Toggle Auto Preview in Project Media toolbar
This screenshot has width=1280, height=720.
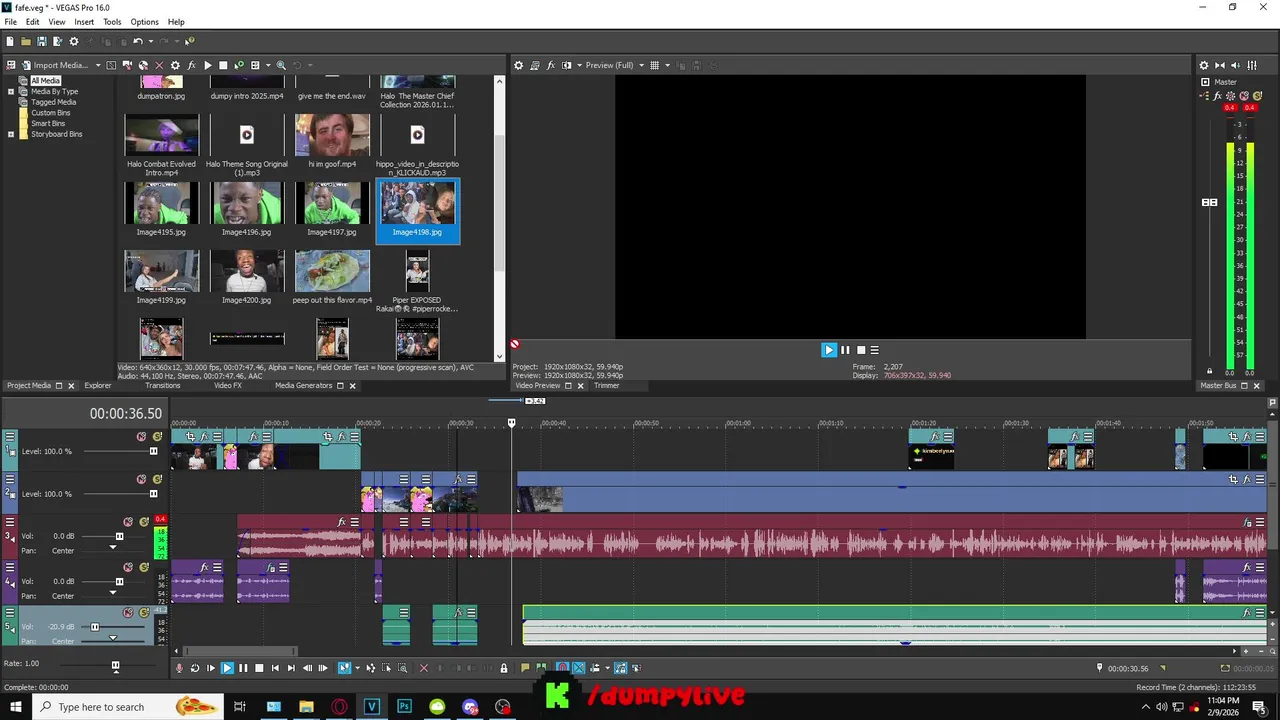pos(239,65)
